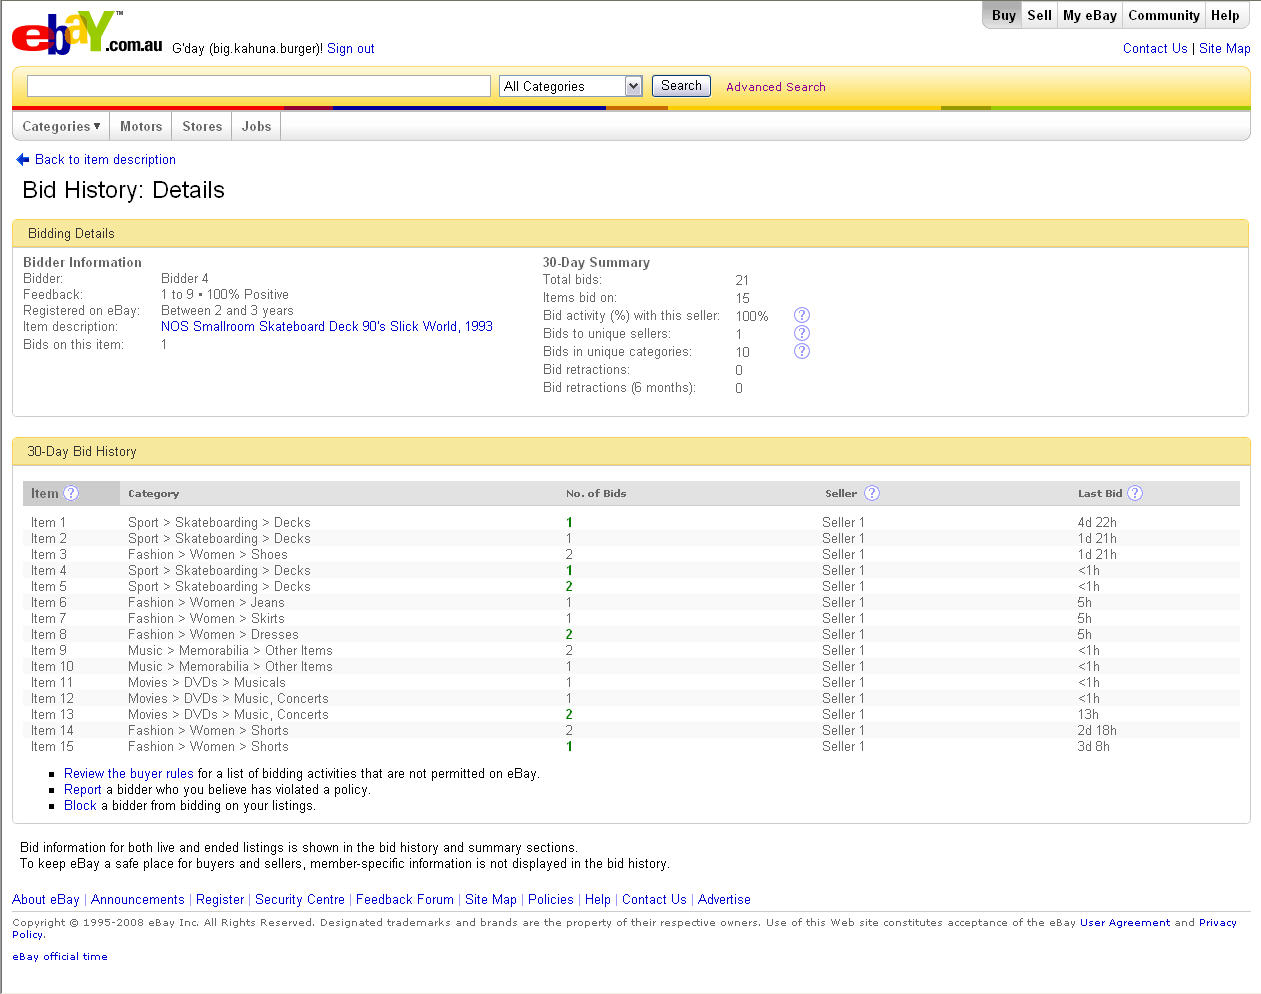
Task: Go to Stores section
Action: [x=202, y=126]
